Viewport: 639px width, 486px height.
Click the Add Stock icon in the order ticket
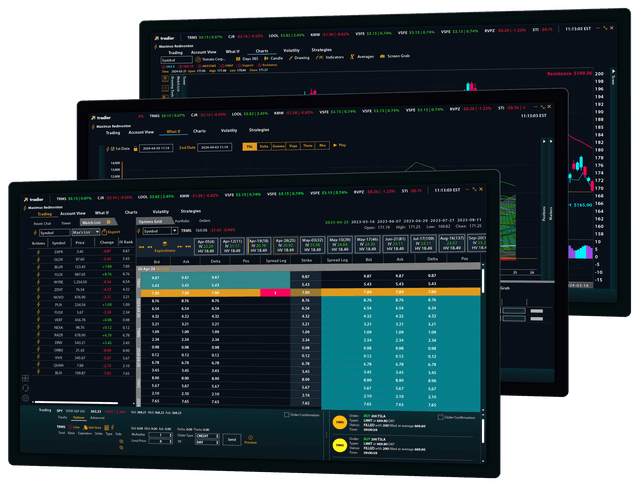pos(85,427)
